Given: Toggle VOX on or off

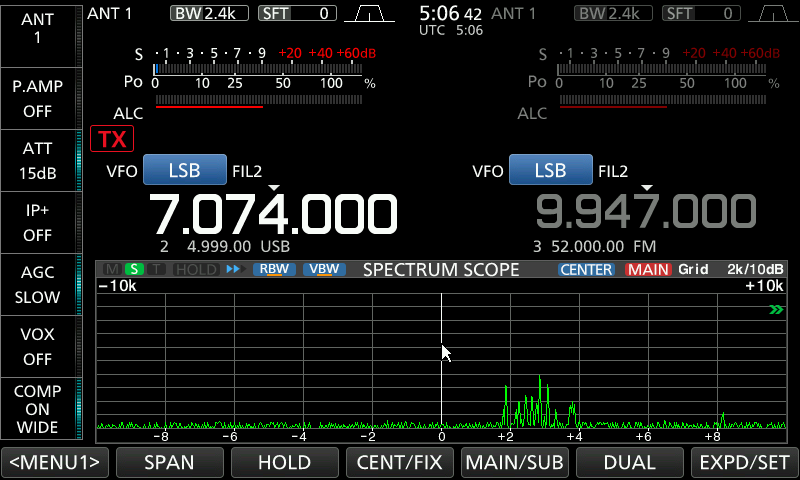Looking at the screenshot, I should pyautogui.click(x=38, y=346).
